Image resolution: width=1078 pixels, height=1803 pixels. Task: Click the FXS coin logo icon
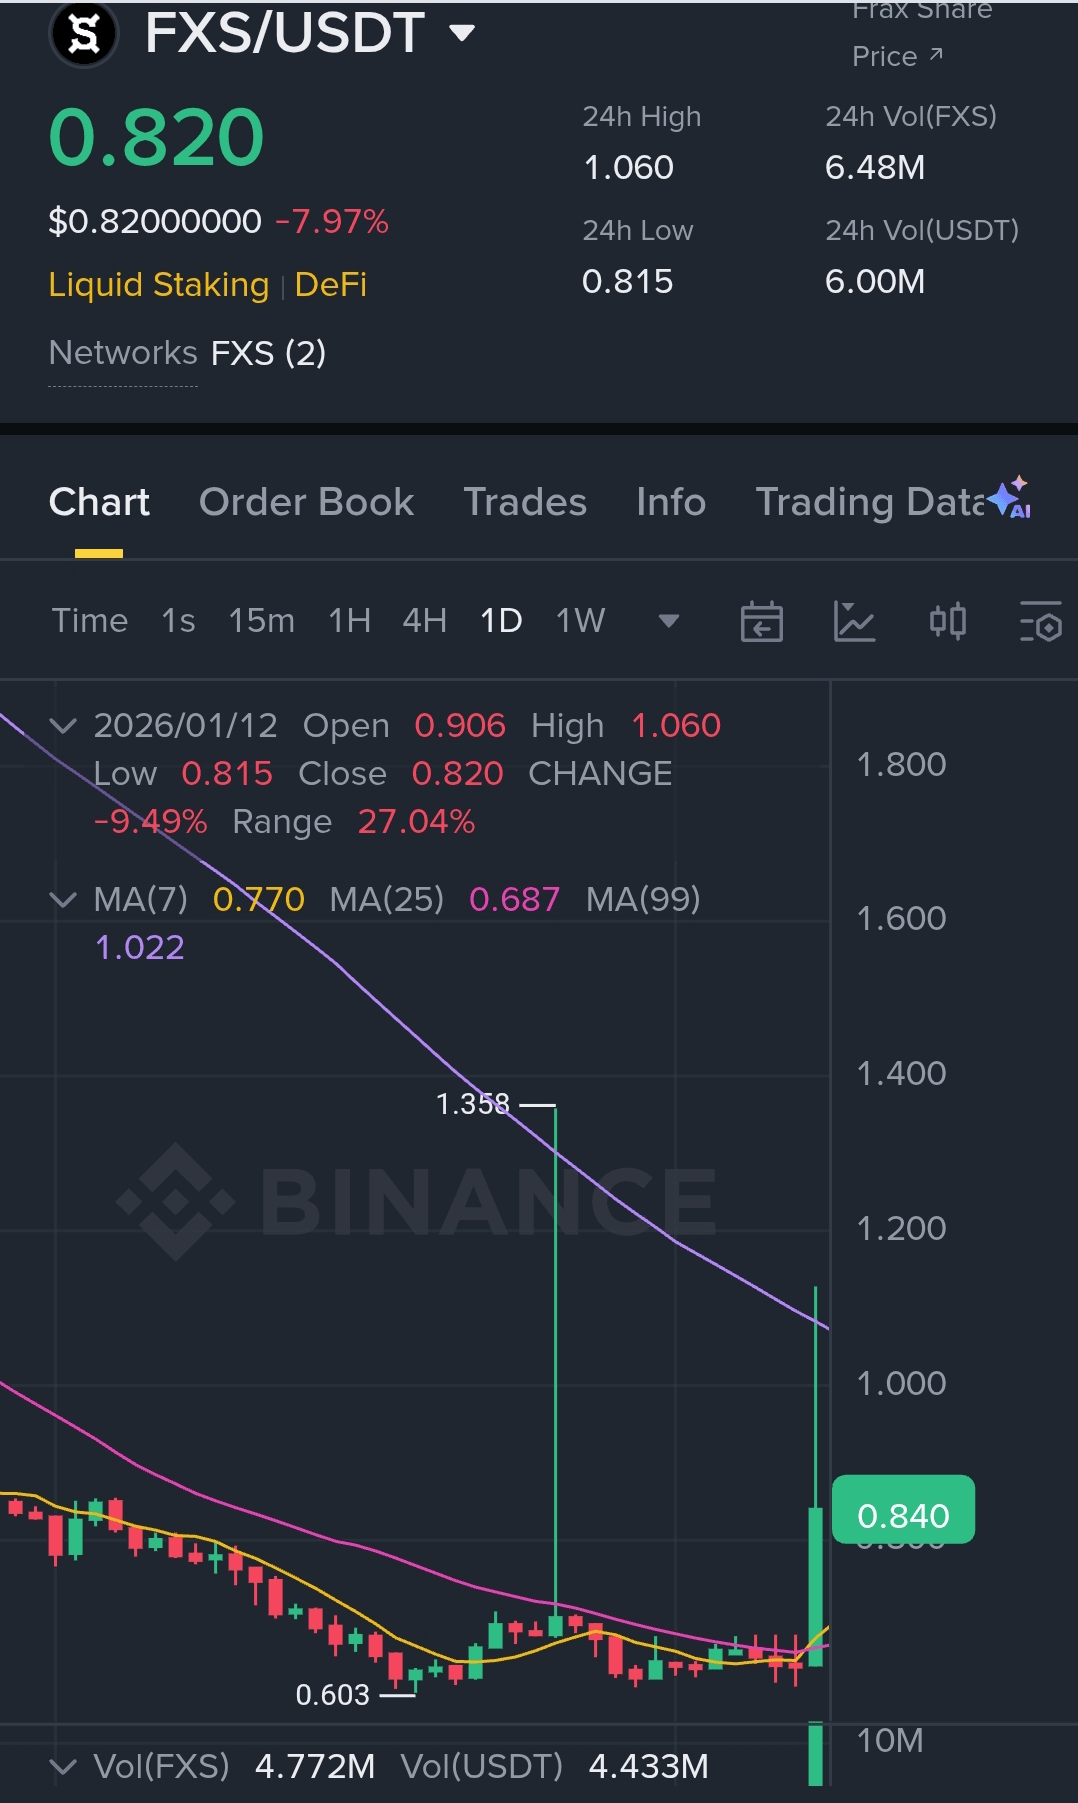point(84,33)
